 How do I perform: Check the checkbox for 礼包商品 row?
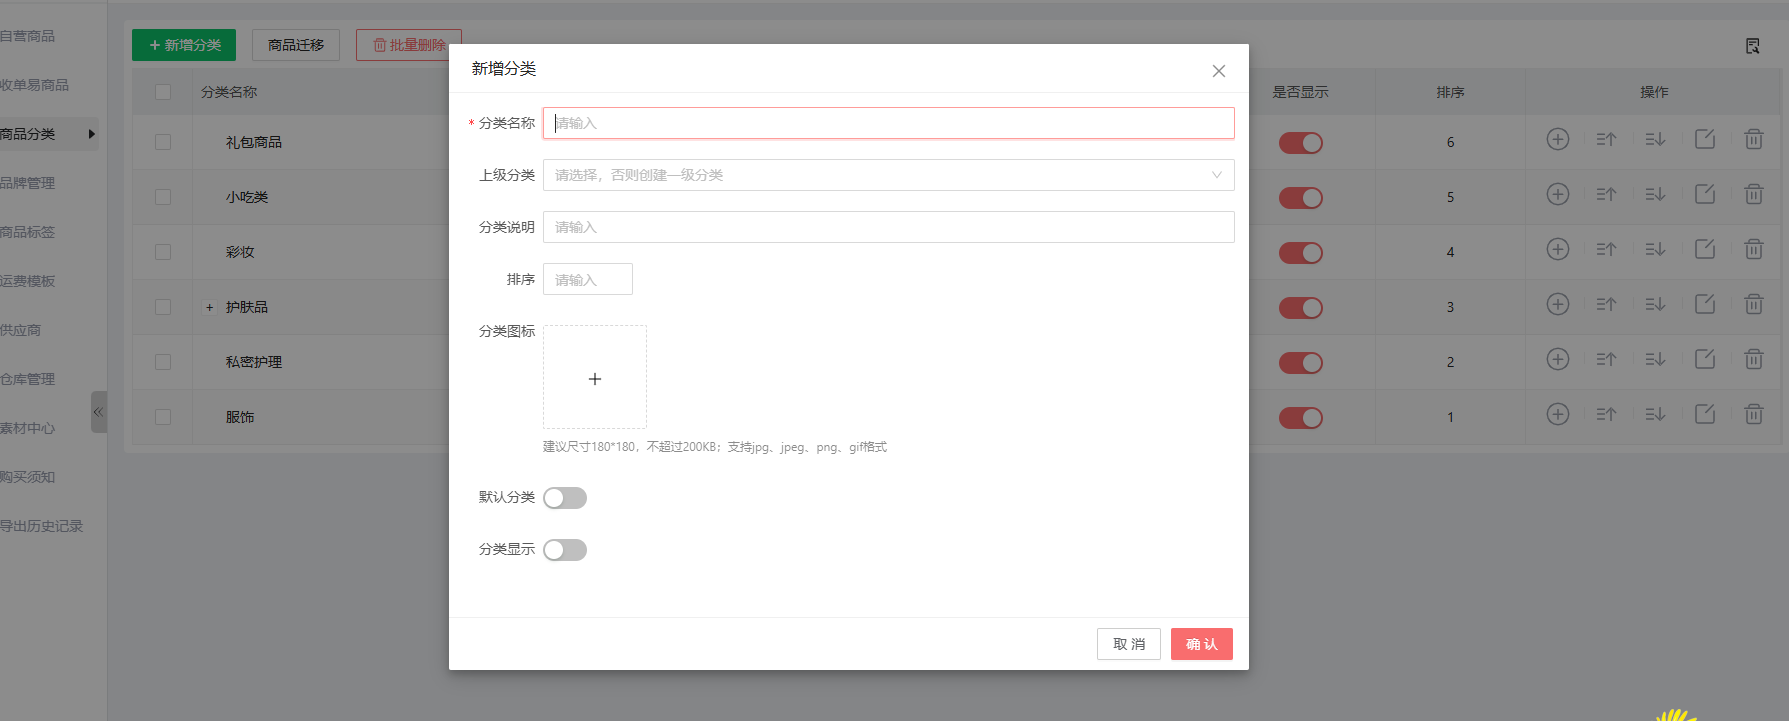coord(163,142)
